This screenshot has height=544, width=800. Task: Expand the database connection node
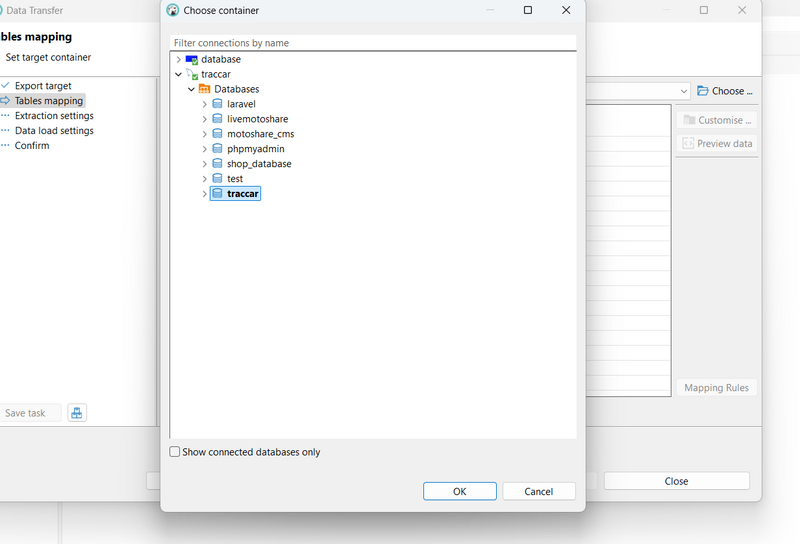178,59
